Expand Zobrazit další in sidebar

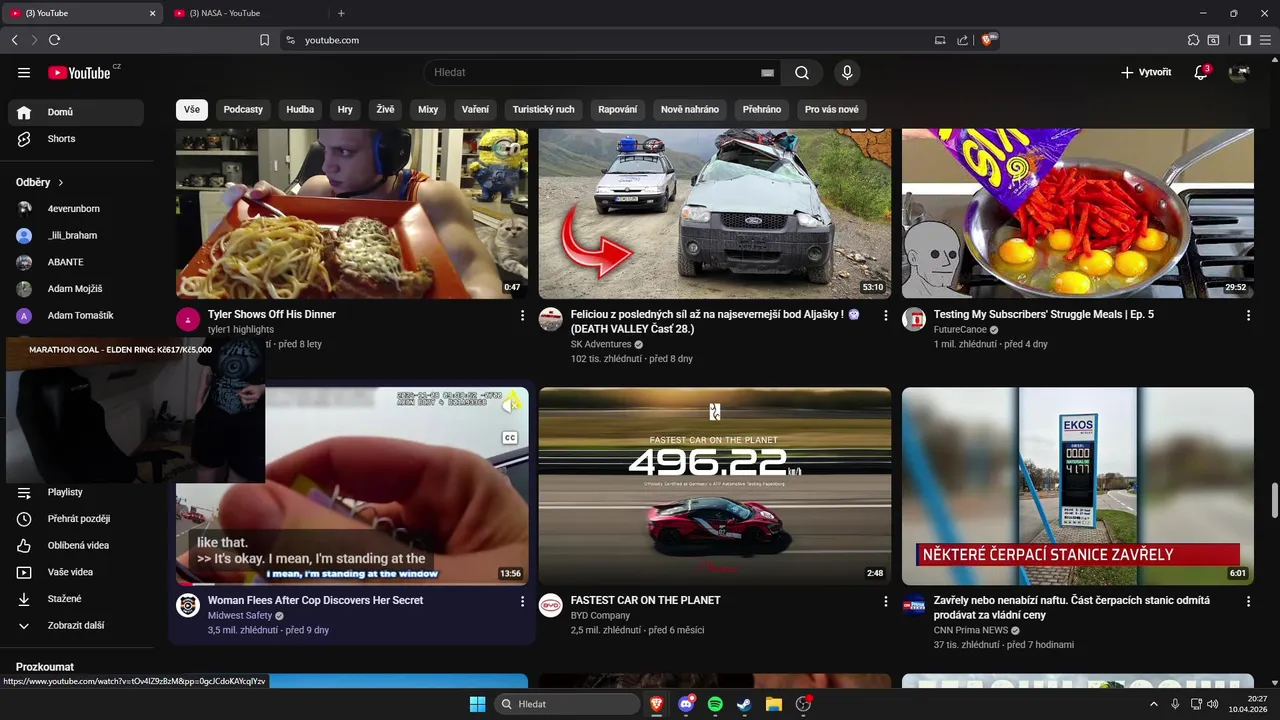(x=76, y=626)
